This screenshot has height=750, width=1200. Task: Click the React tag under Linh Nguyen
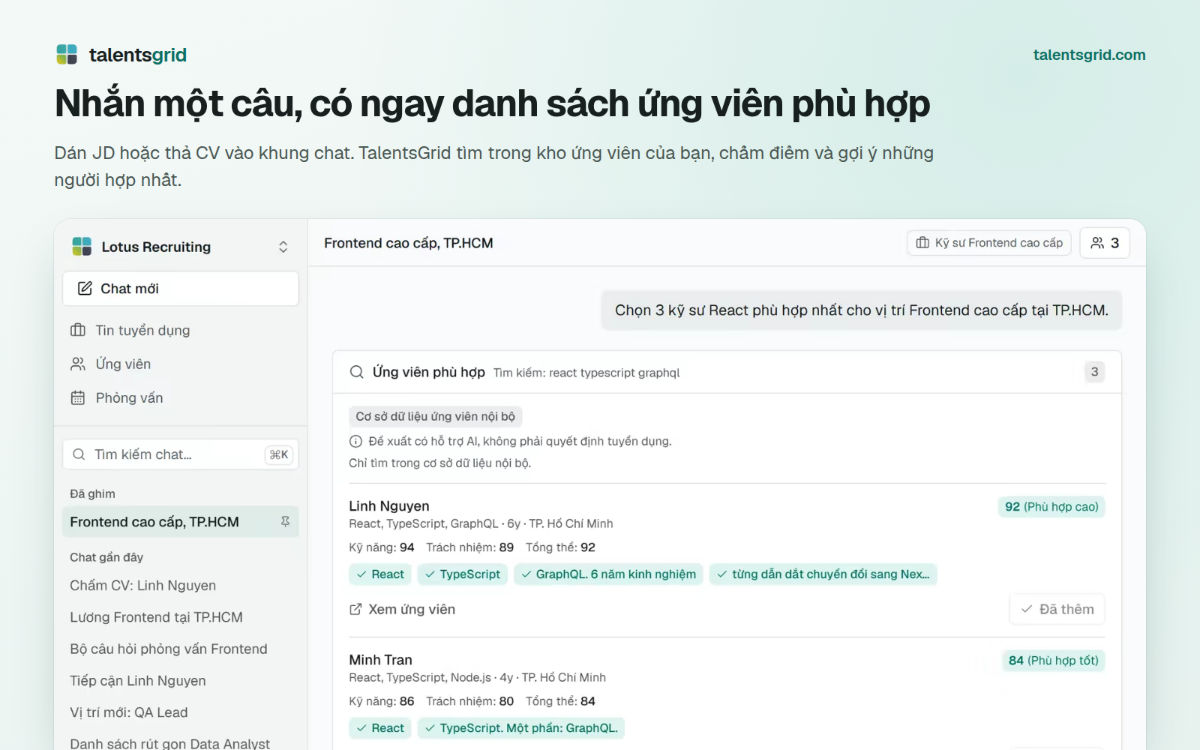click(x=380, y=574)
